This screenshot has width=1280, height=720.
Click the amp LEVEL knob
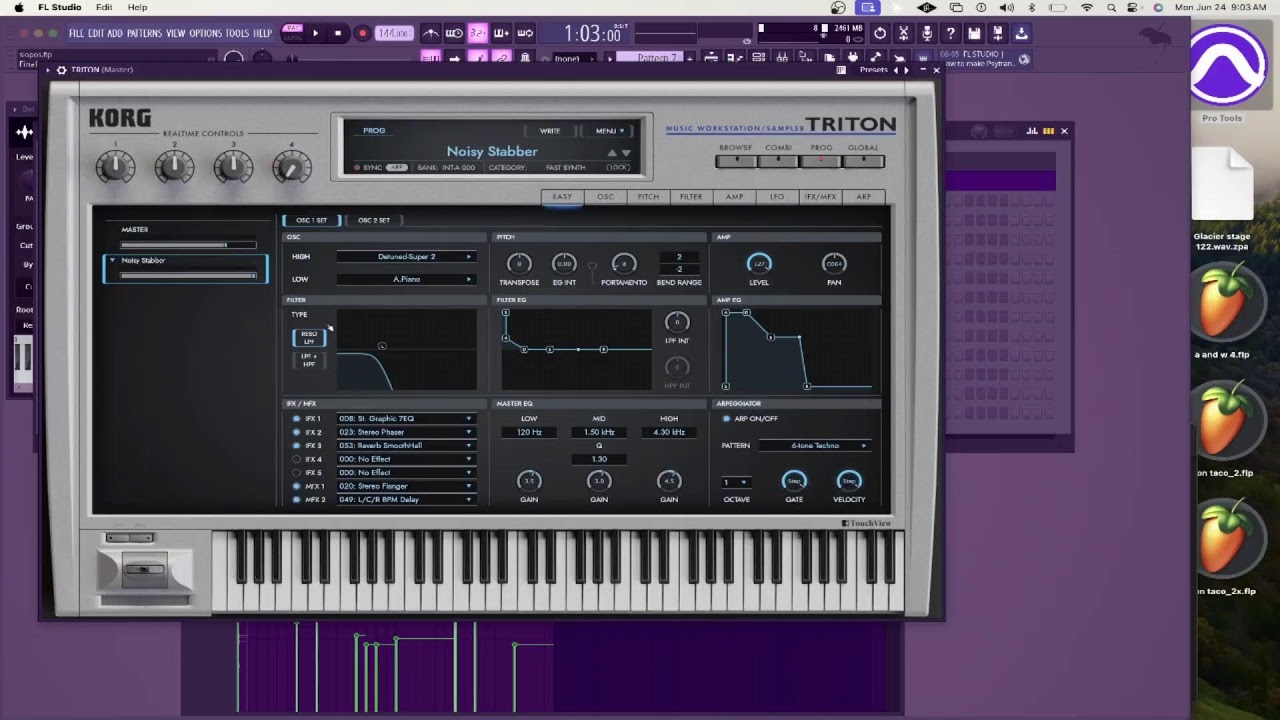759,264
